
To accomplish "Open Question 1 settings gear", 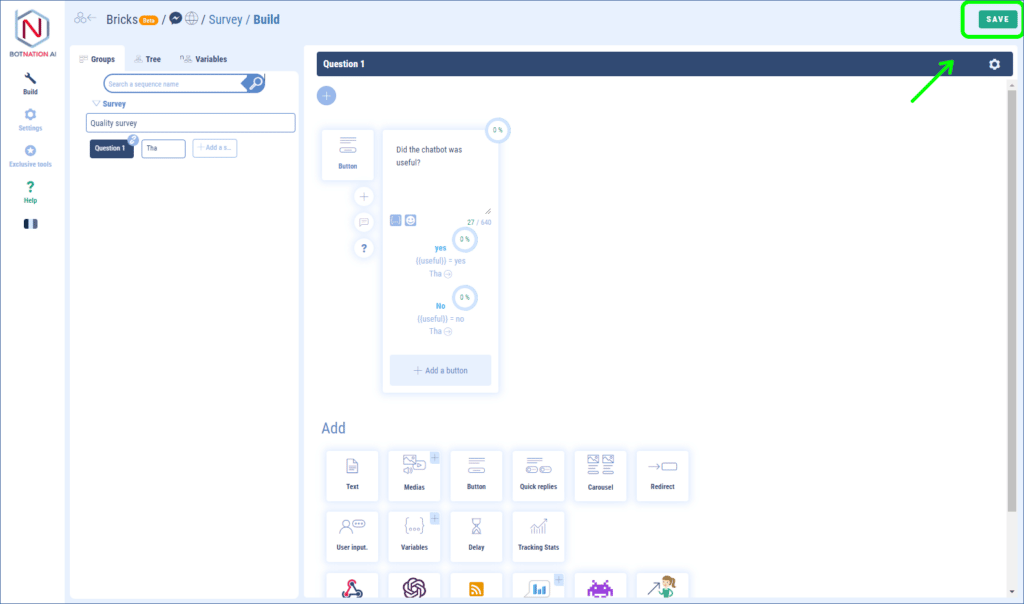I will tap(994, 64).
